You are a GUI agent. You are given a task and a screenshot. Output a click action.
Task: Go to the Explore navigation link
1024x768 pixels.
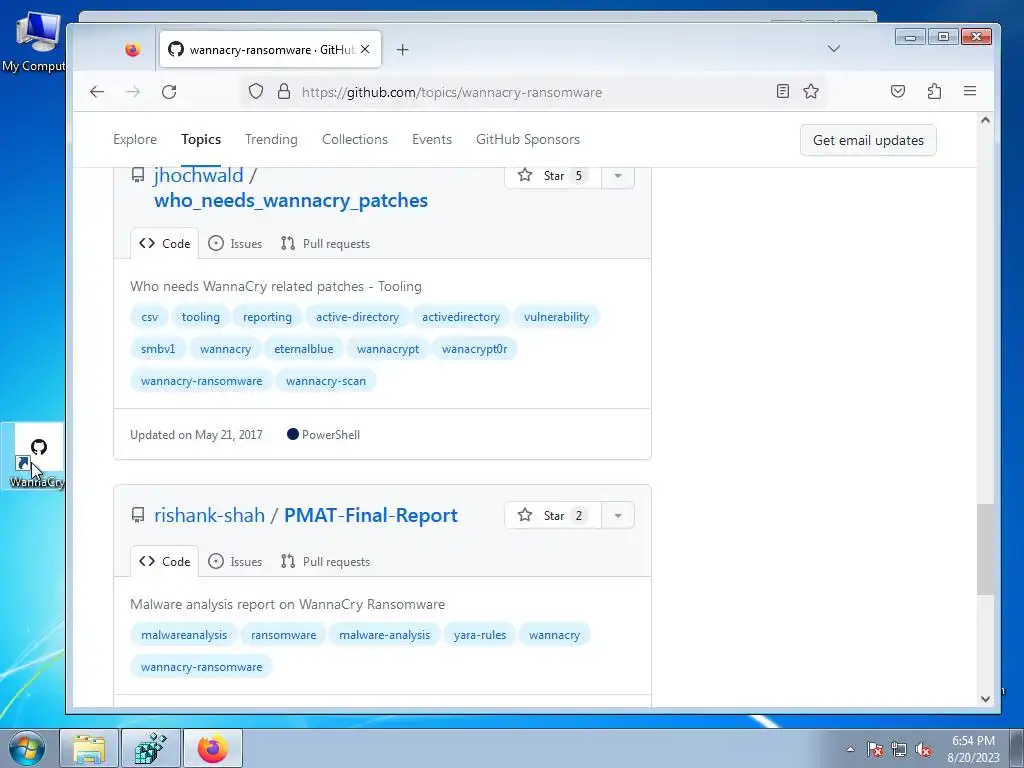(135, 140)
